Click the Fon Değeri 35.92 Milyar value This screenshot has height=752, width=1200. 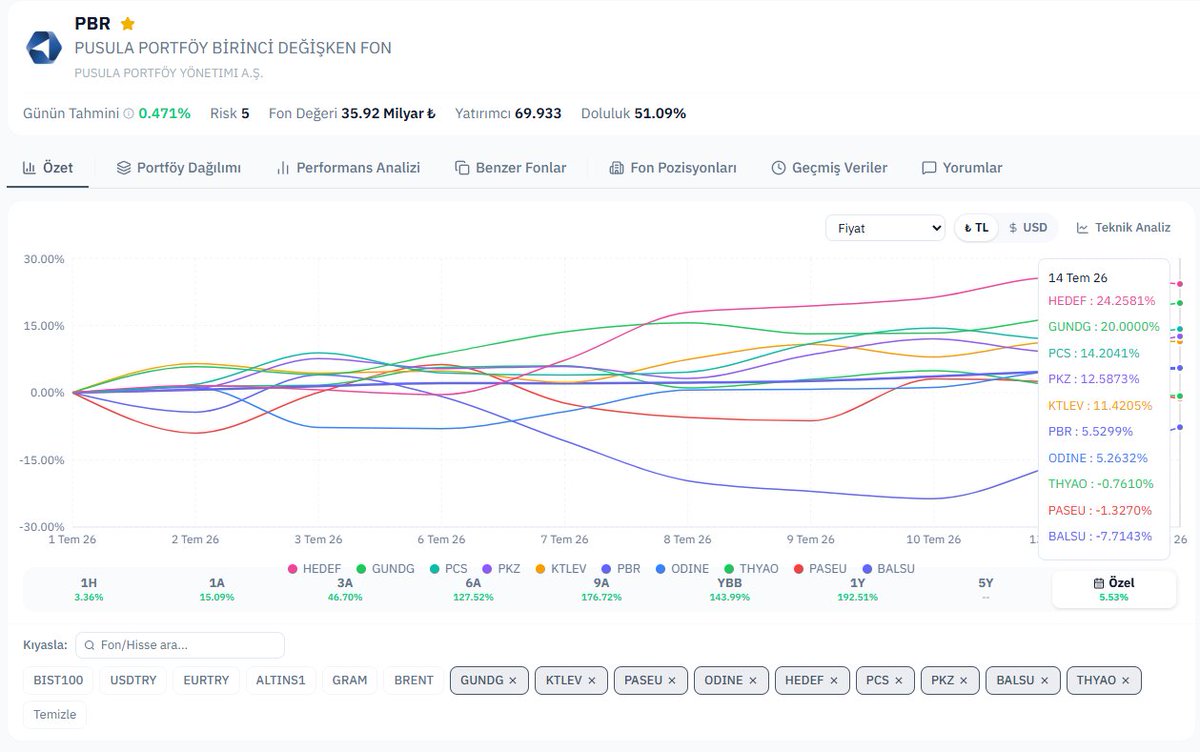click(x=388, y=114)
